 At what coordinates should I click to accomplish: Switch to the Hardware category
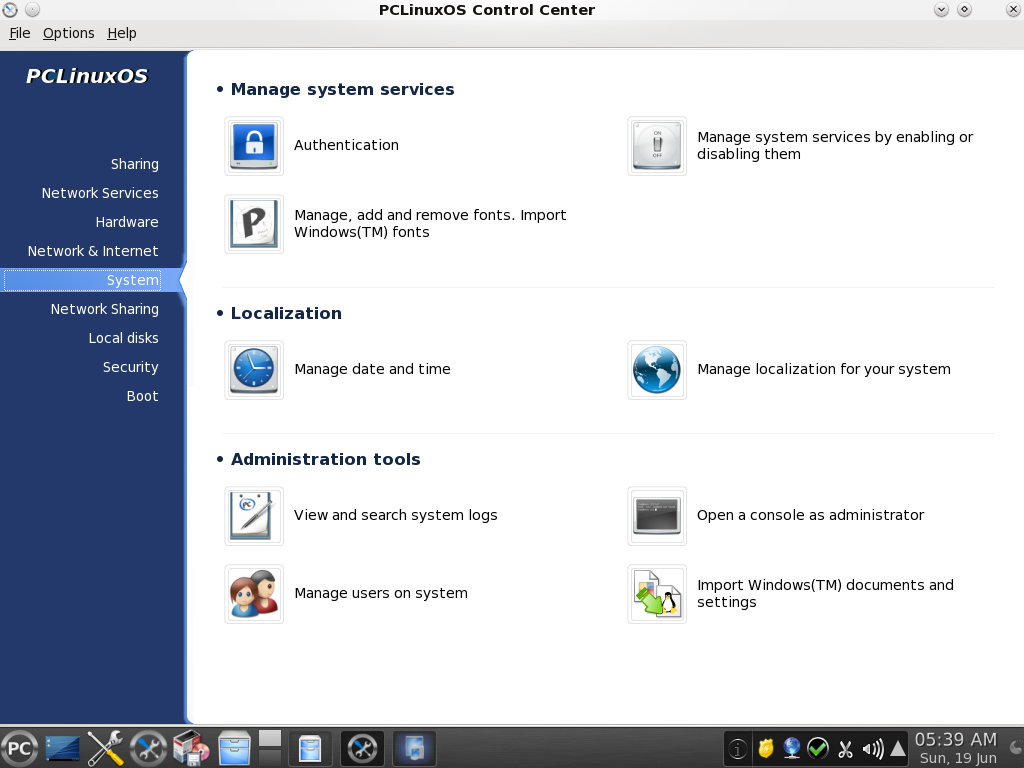[127, 222]
